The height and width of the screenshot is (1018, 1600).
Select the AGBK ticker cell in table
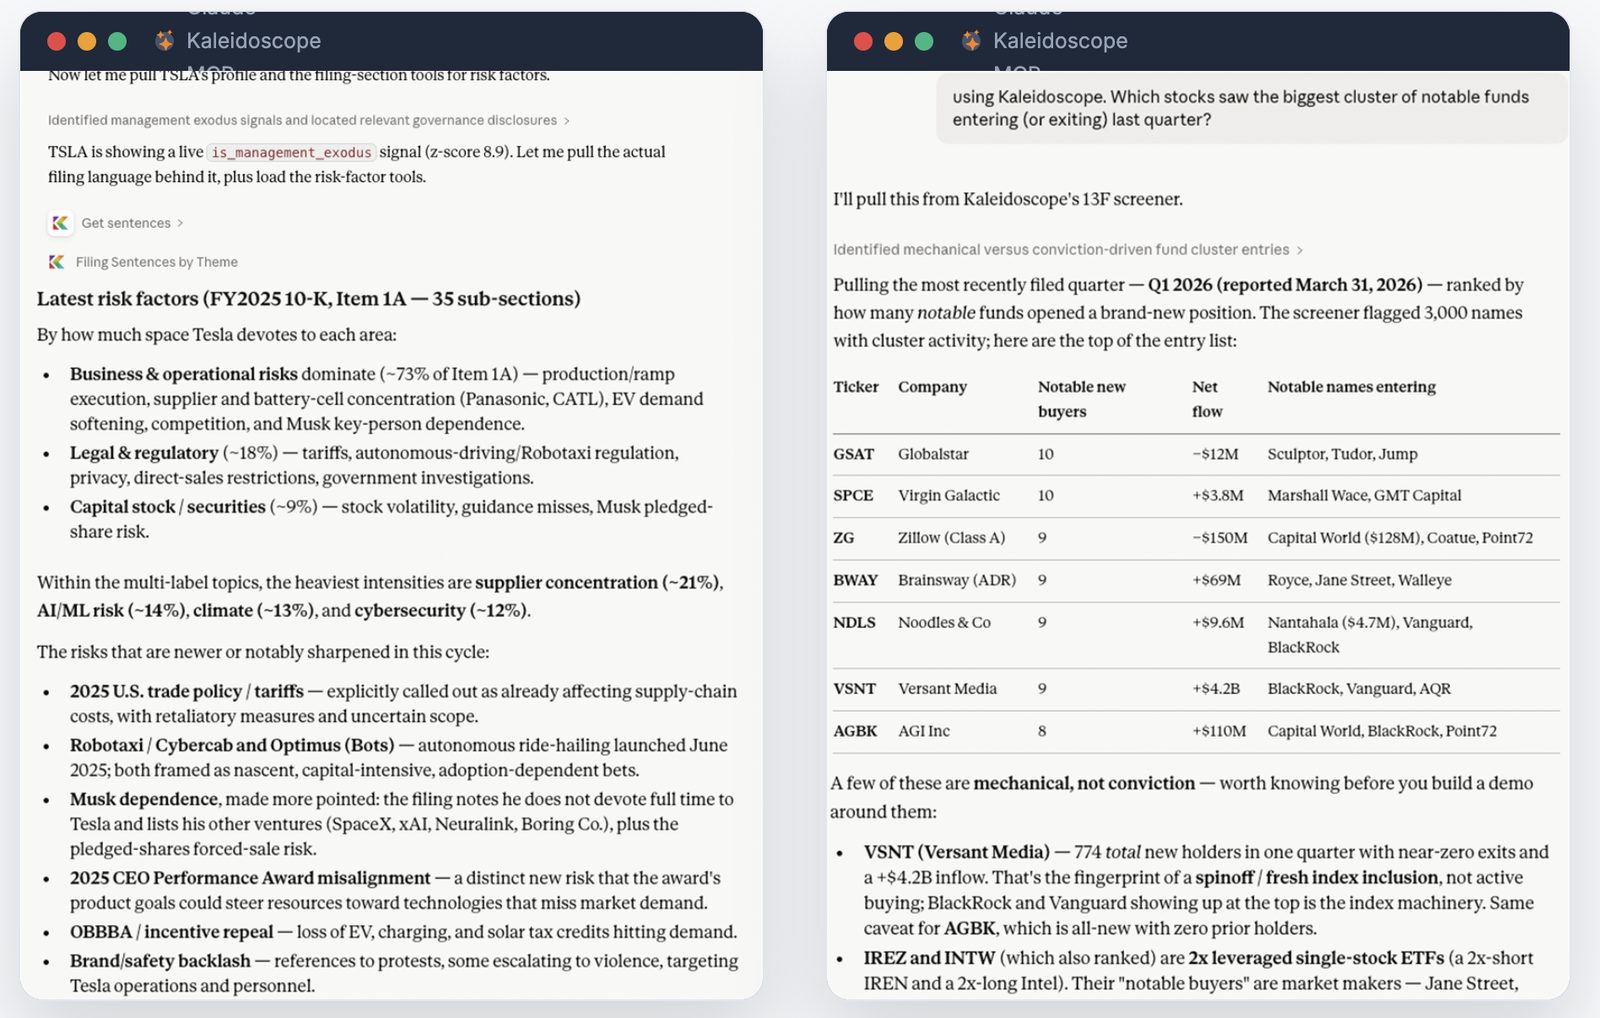pos(855,731)
